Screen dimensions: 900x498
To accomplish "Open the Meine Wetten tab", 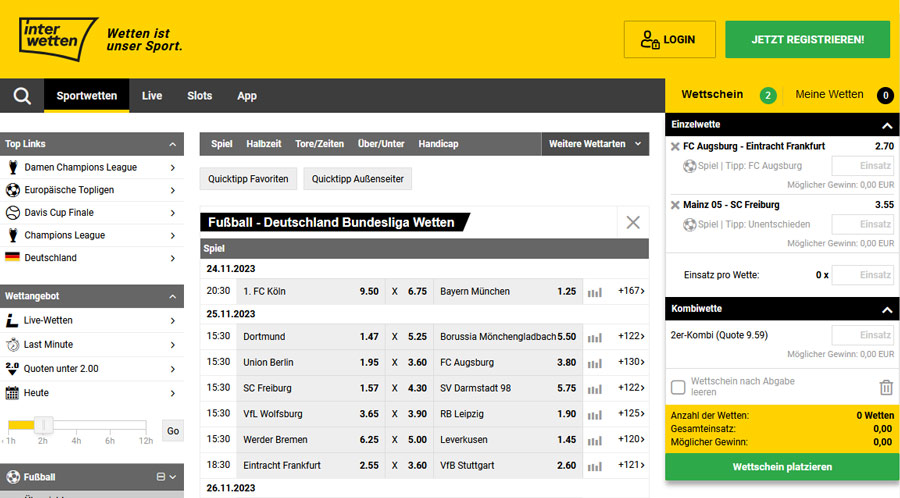I will [829, 95].
